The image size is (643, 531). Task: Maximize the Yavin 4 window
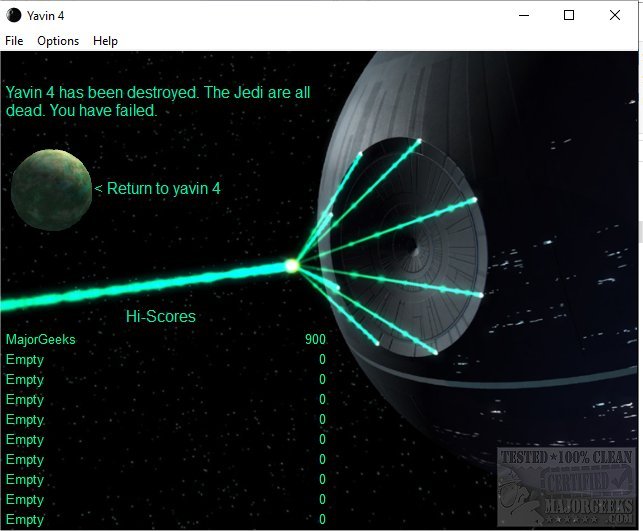click(x=569, y=16)
